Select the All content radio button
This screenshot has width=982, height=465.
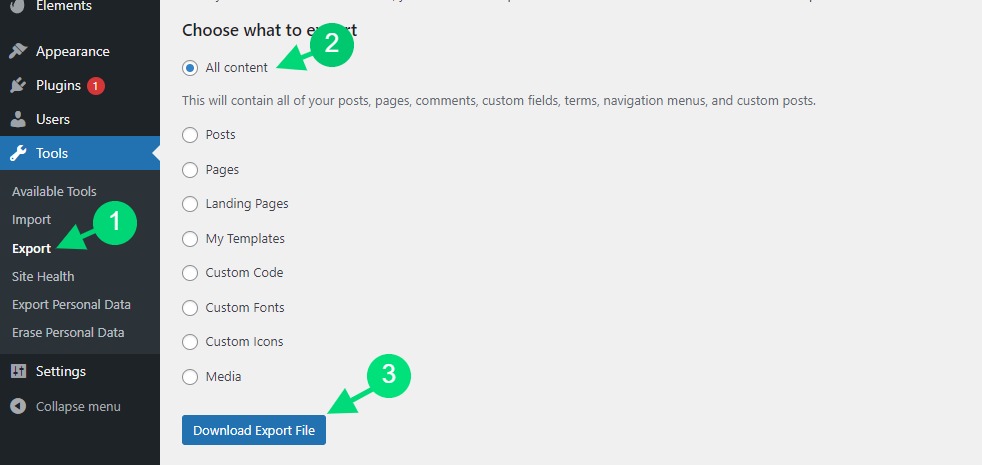click(x=190, y=68)
